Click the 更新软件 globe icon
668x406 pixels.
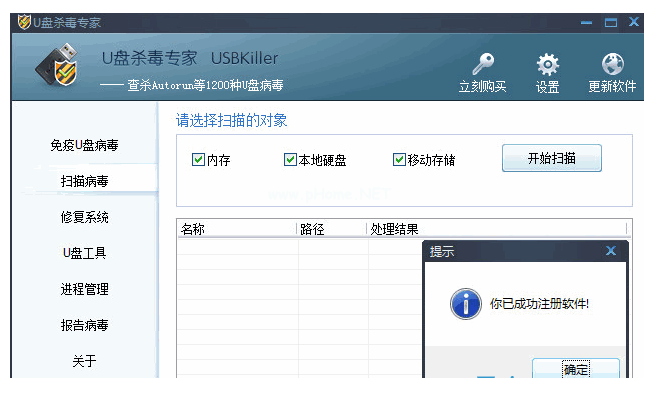tap(612, 65)
